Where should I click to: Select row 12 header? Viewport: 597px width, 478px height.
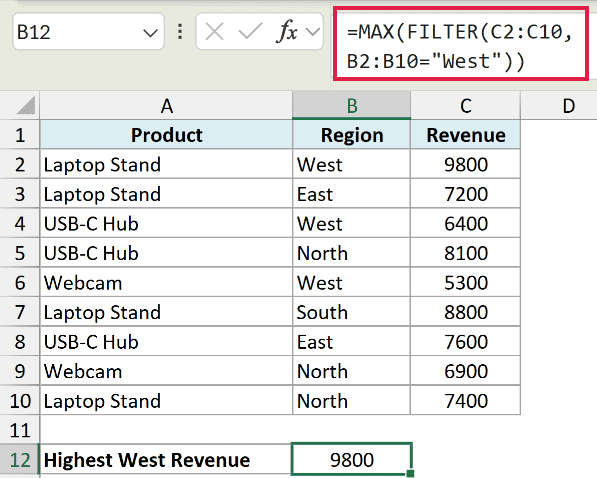[x=20, y=460]
